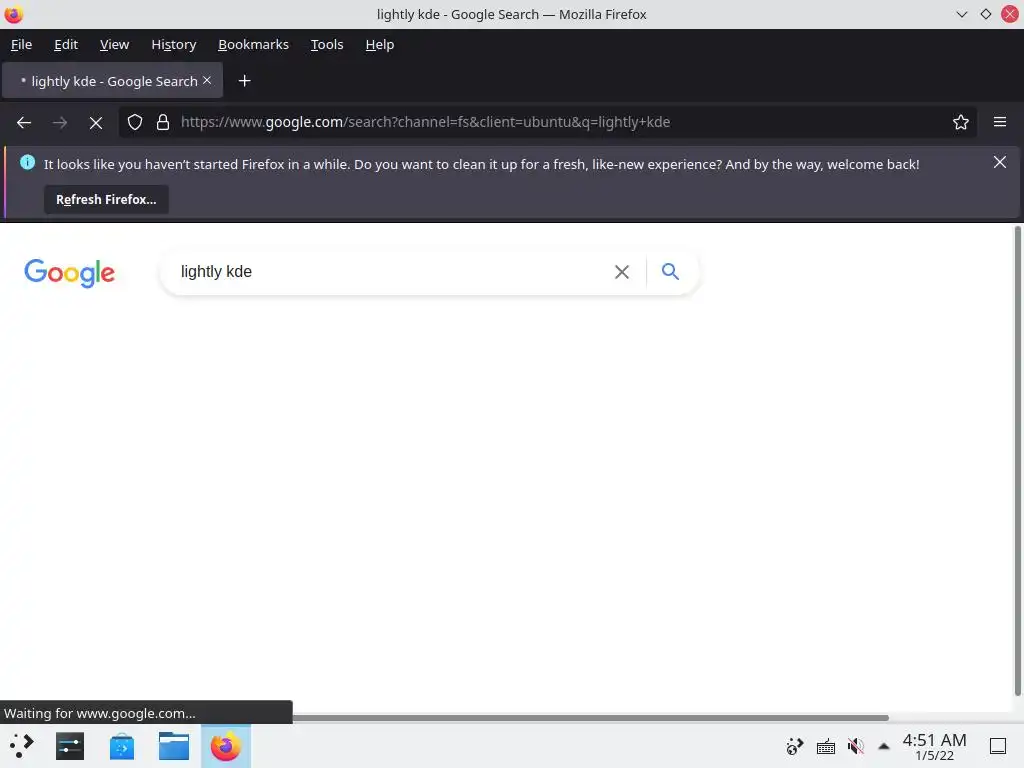Click the muted volume tray icon
Viewport: 1024px width, 768px height.
856,746
